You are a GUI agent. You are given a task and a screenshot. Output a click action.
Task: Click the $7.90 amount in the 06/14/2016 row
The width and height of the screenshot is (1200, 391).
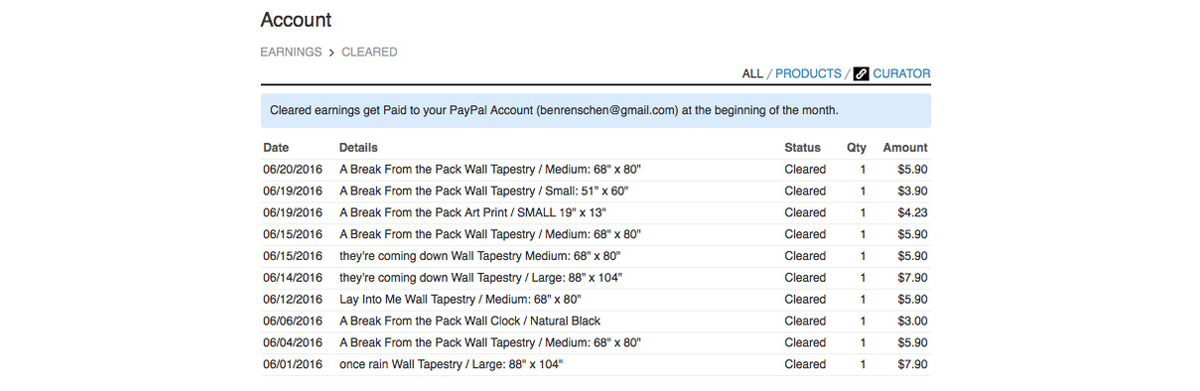pyautogui.click(x=912, y=278)
